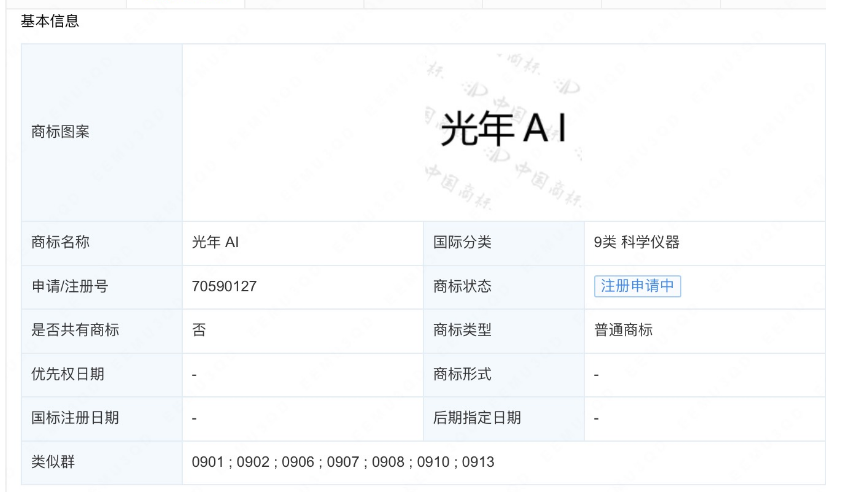Click the 注册申请中 status badge

tap(637, 286)
